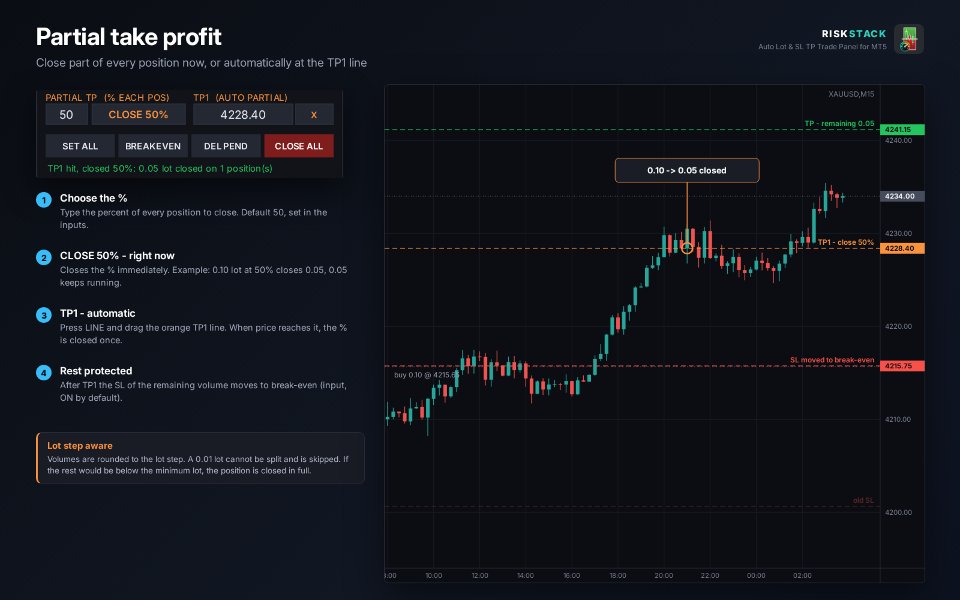Click the orange X button beside TP1 field
Image resolution: width=960 pixels, height=600 pixels.
pyautogui.click(x=314, y=114)
